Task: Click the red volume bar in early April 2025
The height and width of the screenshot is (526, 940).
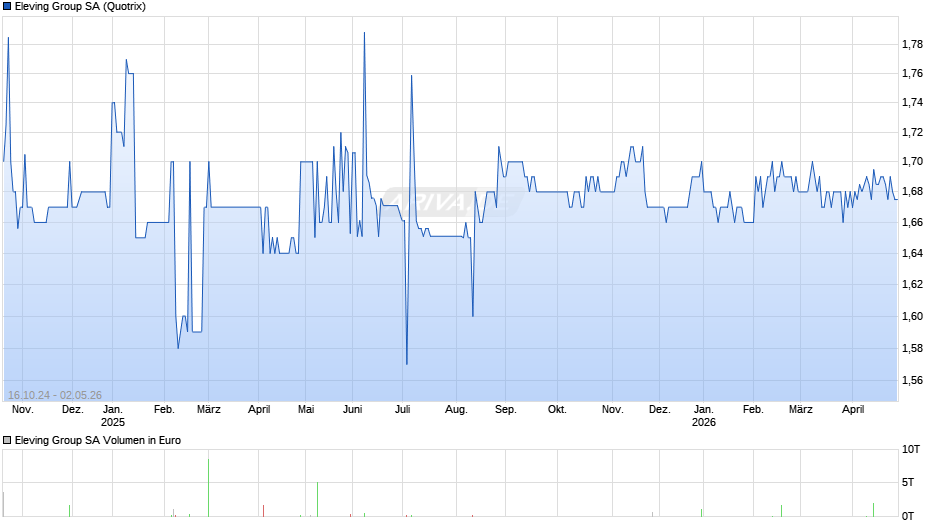Action: point(263,510)
